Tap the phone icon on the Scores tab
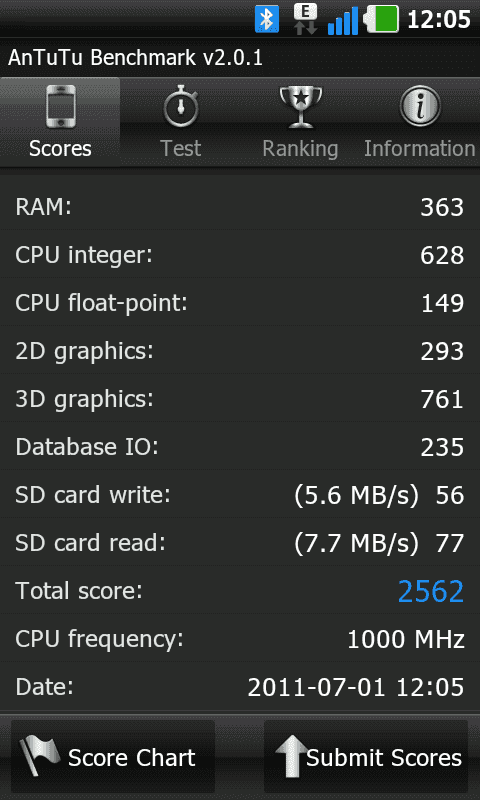The width and height of the screenshot is (480, 800). tap(61, 107)
